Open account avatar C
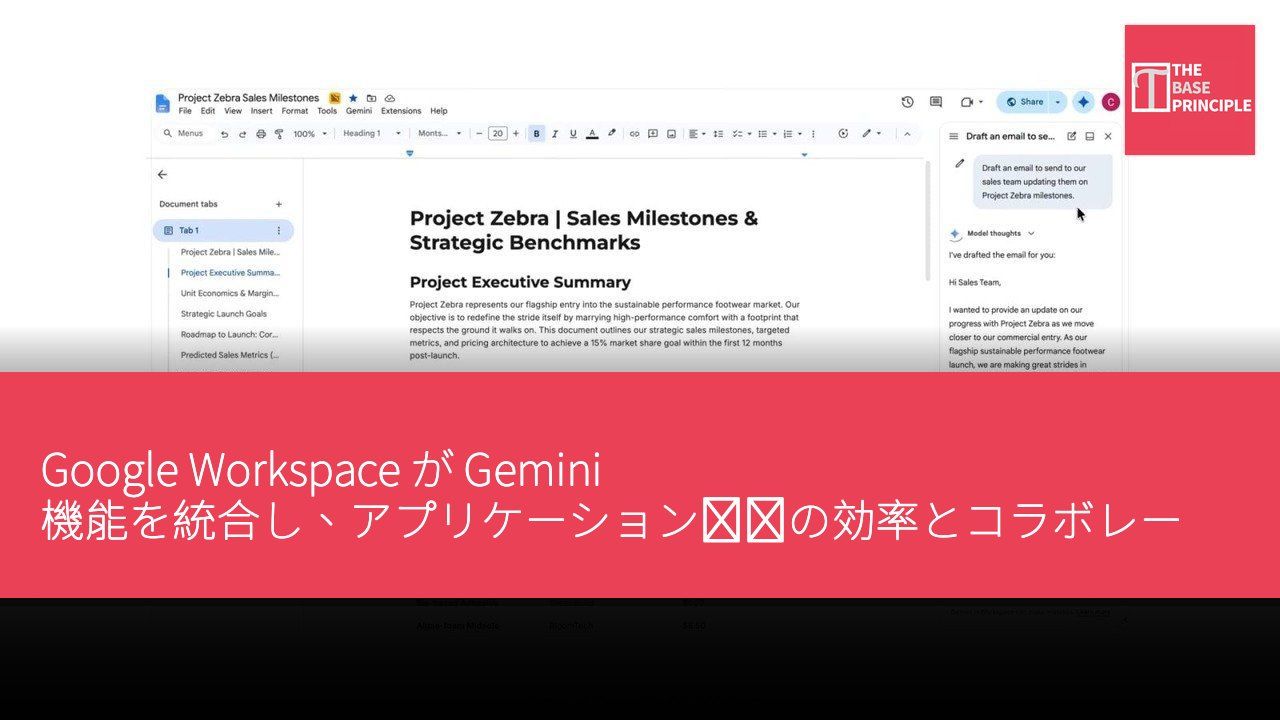Screen dimensions: 1280x720 point(1111,102)
